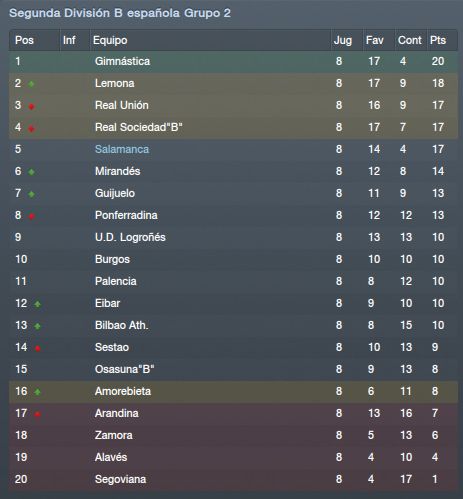This screenshot has width=463, height=499.
Task: Select the Segoviana row
Action: coord(233,479)
